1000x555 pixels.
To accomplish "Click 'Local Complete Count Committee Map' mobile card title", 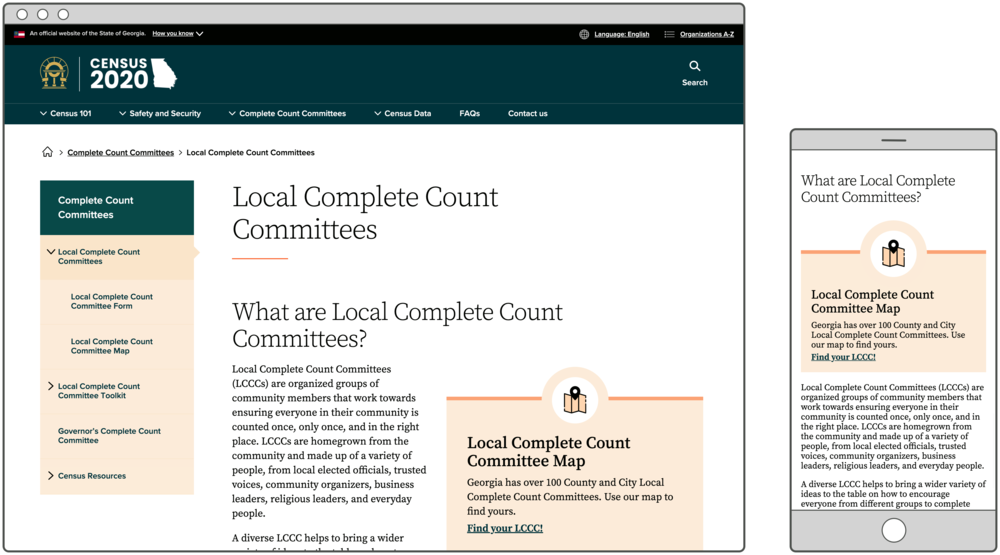I will point(872,301).
